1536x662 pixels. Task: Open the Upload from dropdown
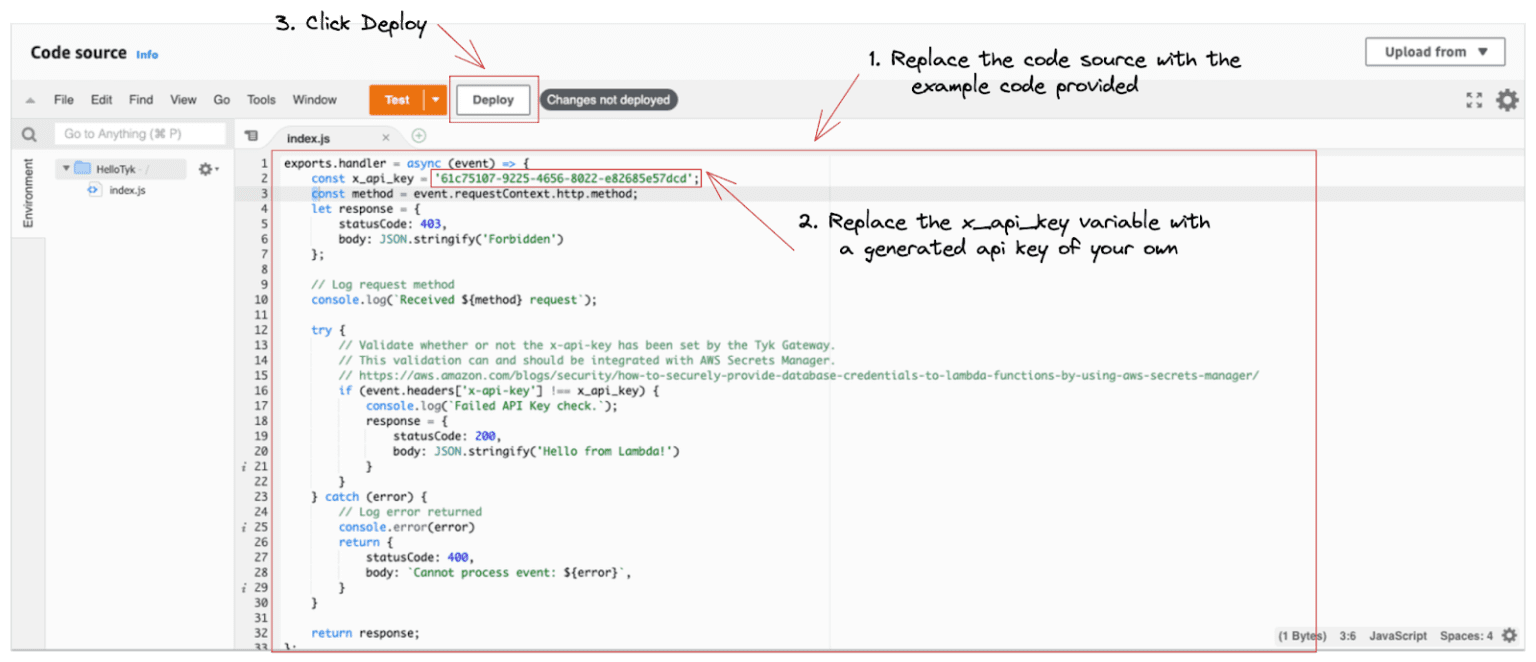pos(1434,51)
